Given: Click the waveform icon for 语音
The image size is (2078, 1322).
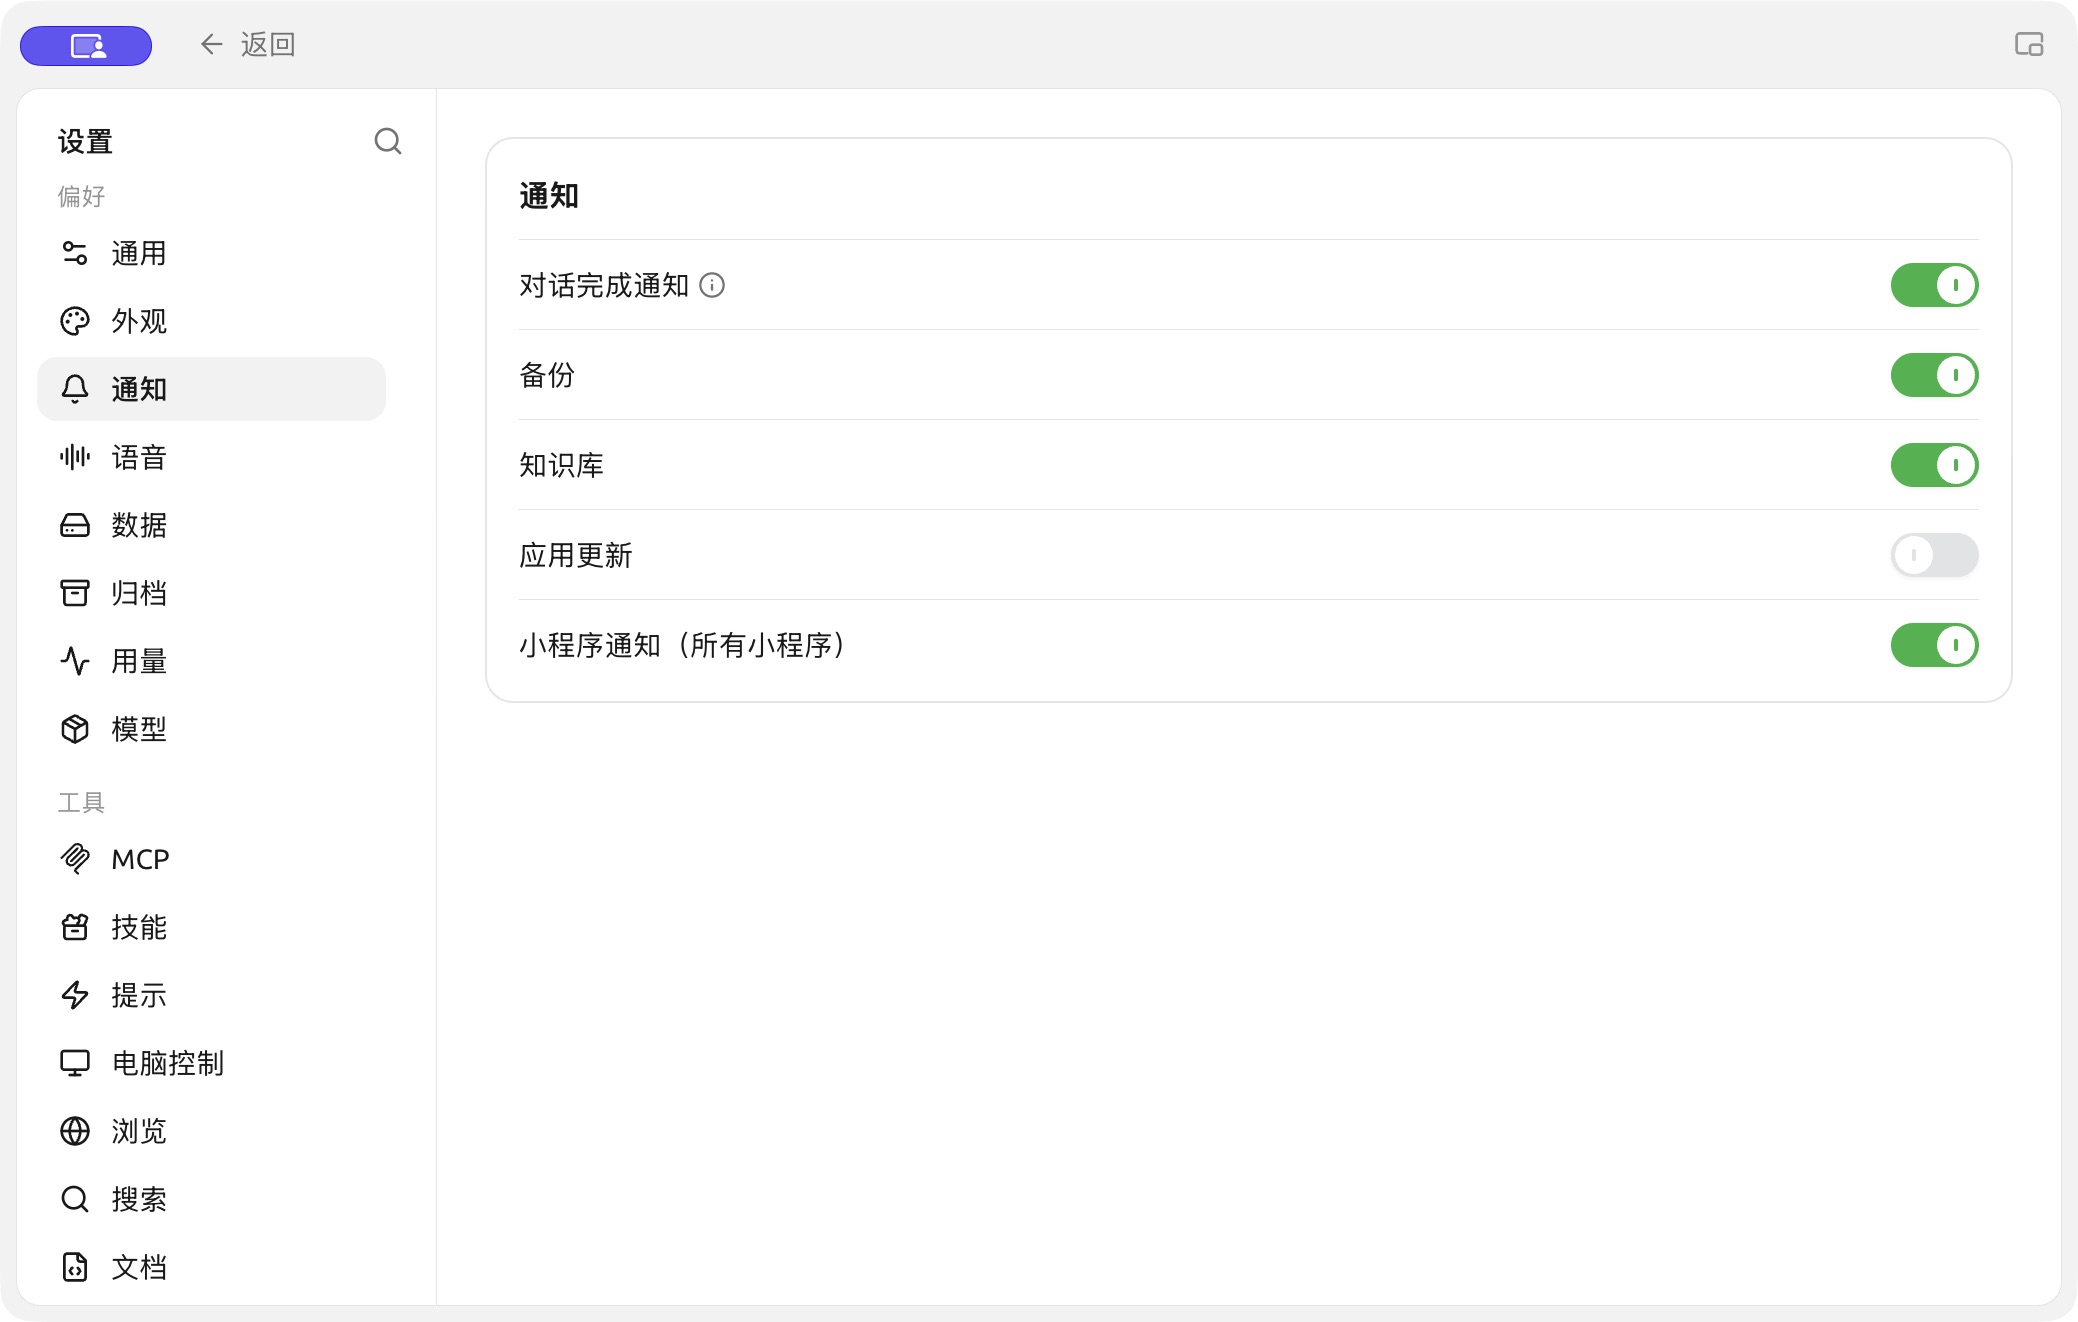Looking at the screenshot, I should point(75,457).
